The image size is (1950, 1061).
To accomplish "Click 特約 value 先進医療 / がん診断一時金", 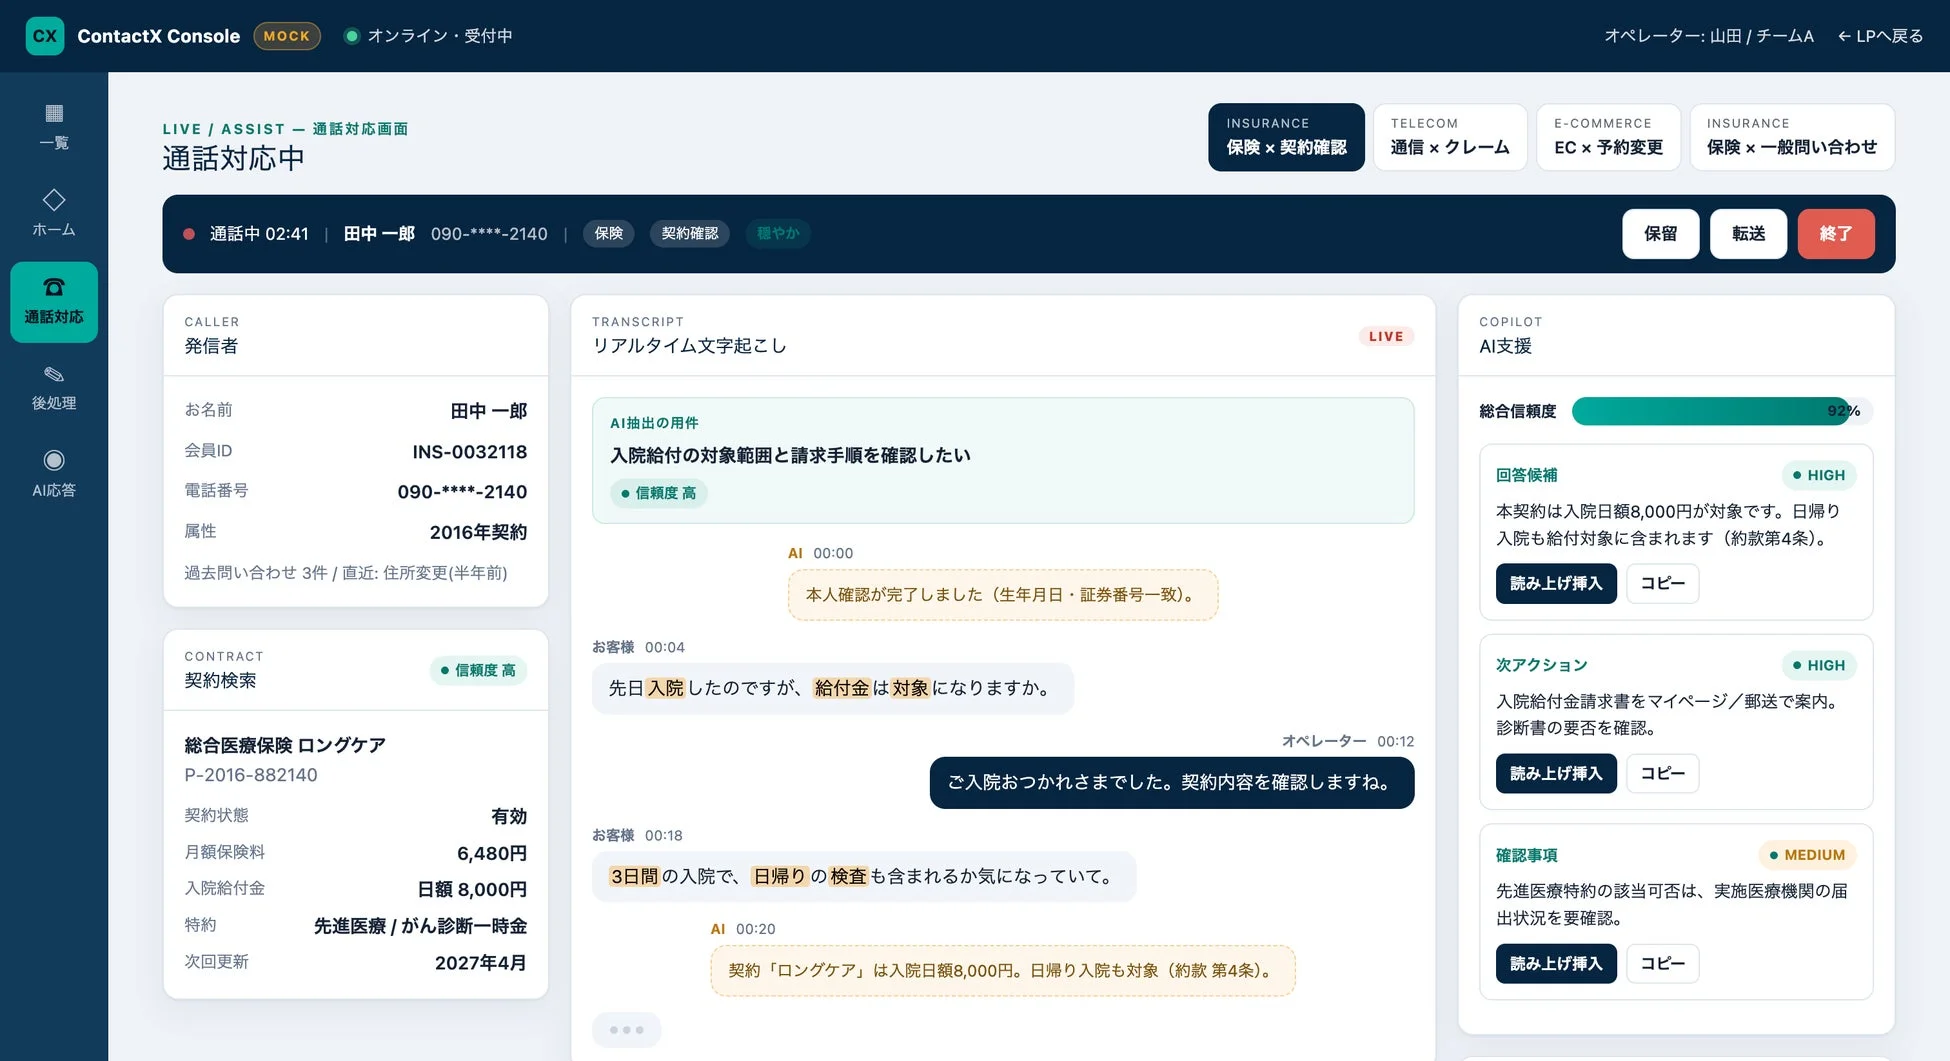I will coord(421,926).
